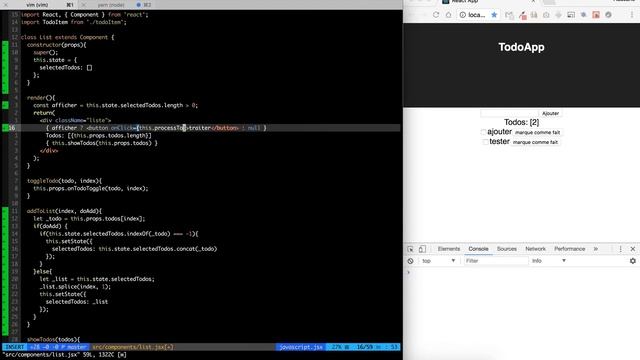Reload the page in the browser

tap(436, 15)
